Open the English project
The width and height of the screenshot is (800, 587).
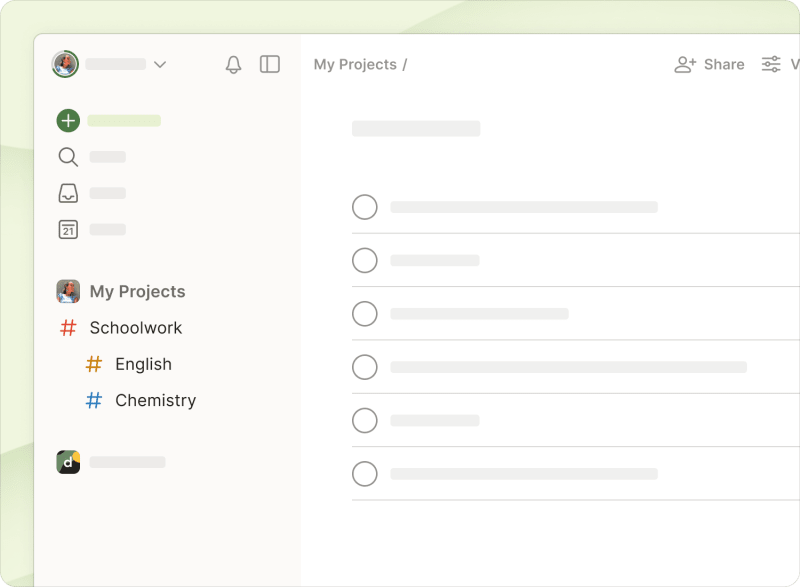(x=143, y=364)
